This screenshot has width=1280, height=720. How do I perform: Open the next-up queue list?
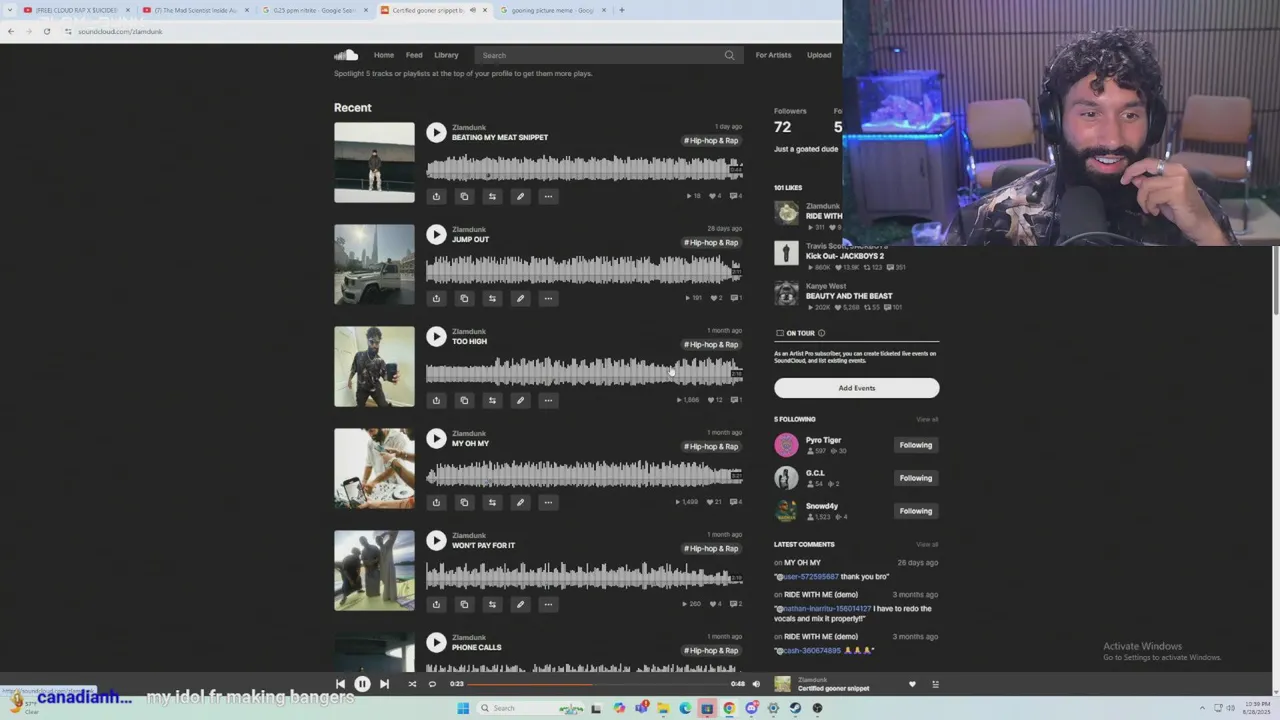935,684
